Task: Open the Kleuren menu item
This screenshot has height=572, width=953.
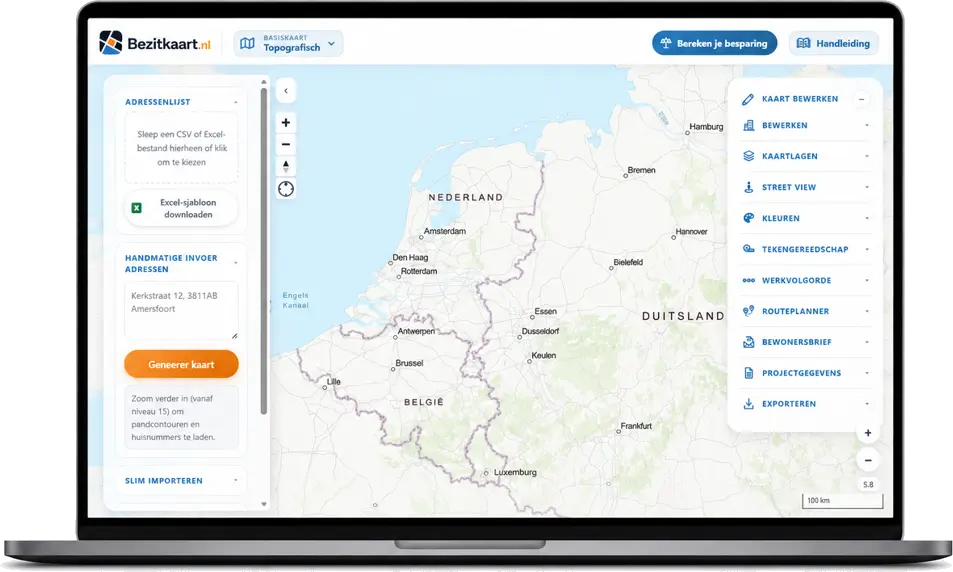Action: point(806,218)
